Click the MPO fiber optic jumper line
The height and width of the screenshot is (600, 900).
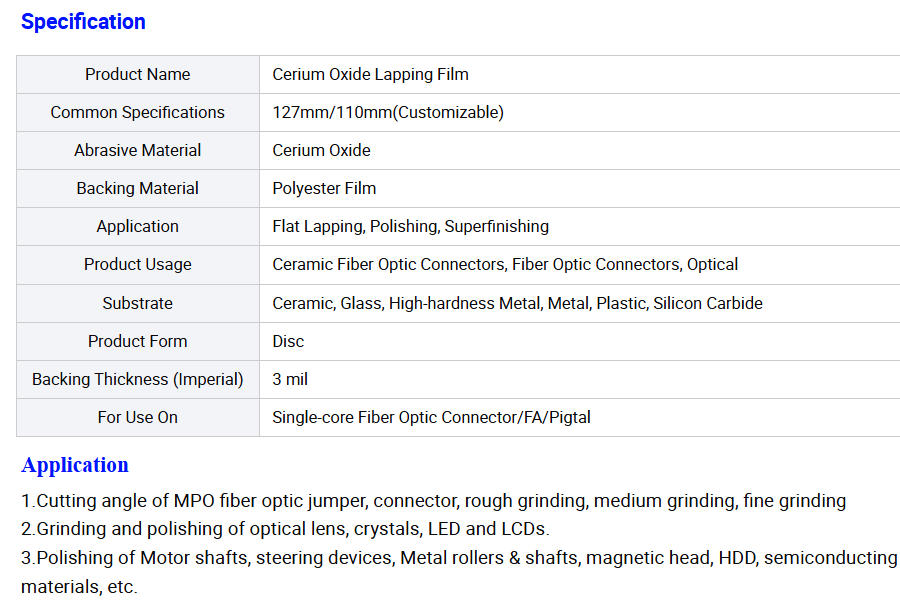(x=433, y=501)
